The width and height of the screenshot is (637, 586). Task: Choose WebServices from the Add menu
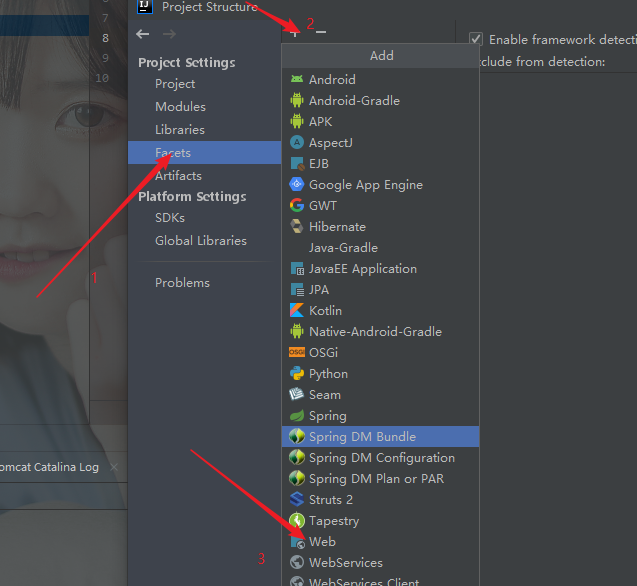coord(380,563)
